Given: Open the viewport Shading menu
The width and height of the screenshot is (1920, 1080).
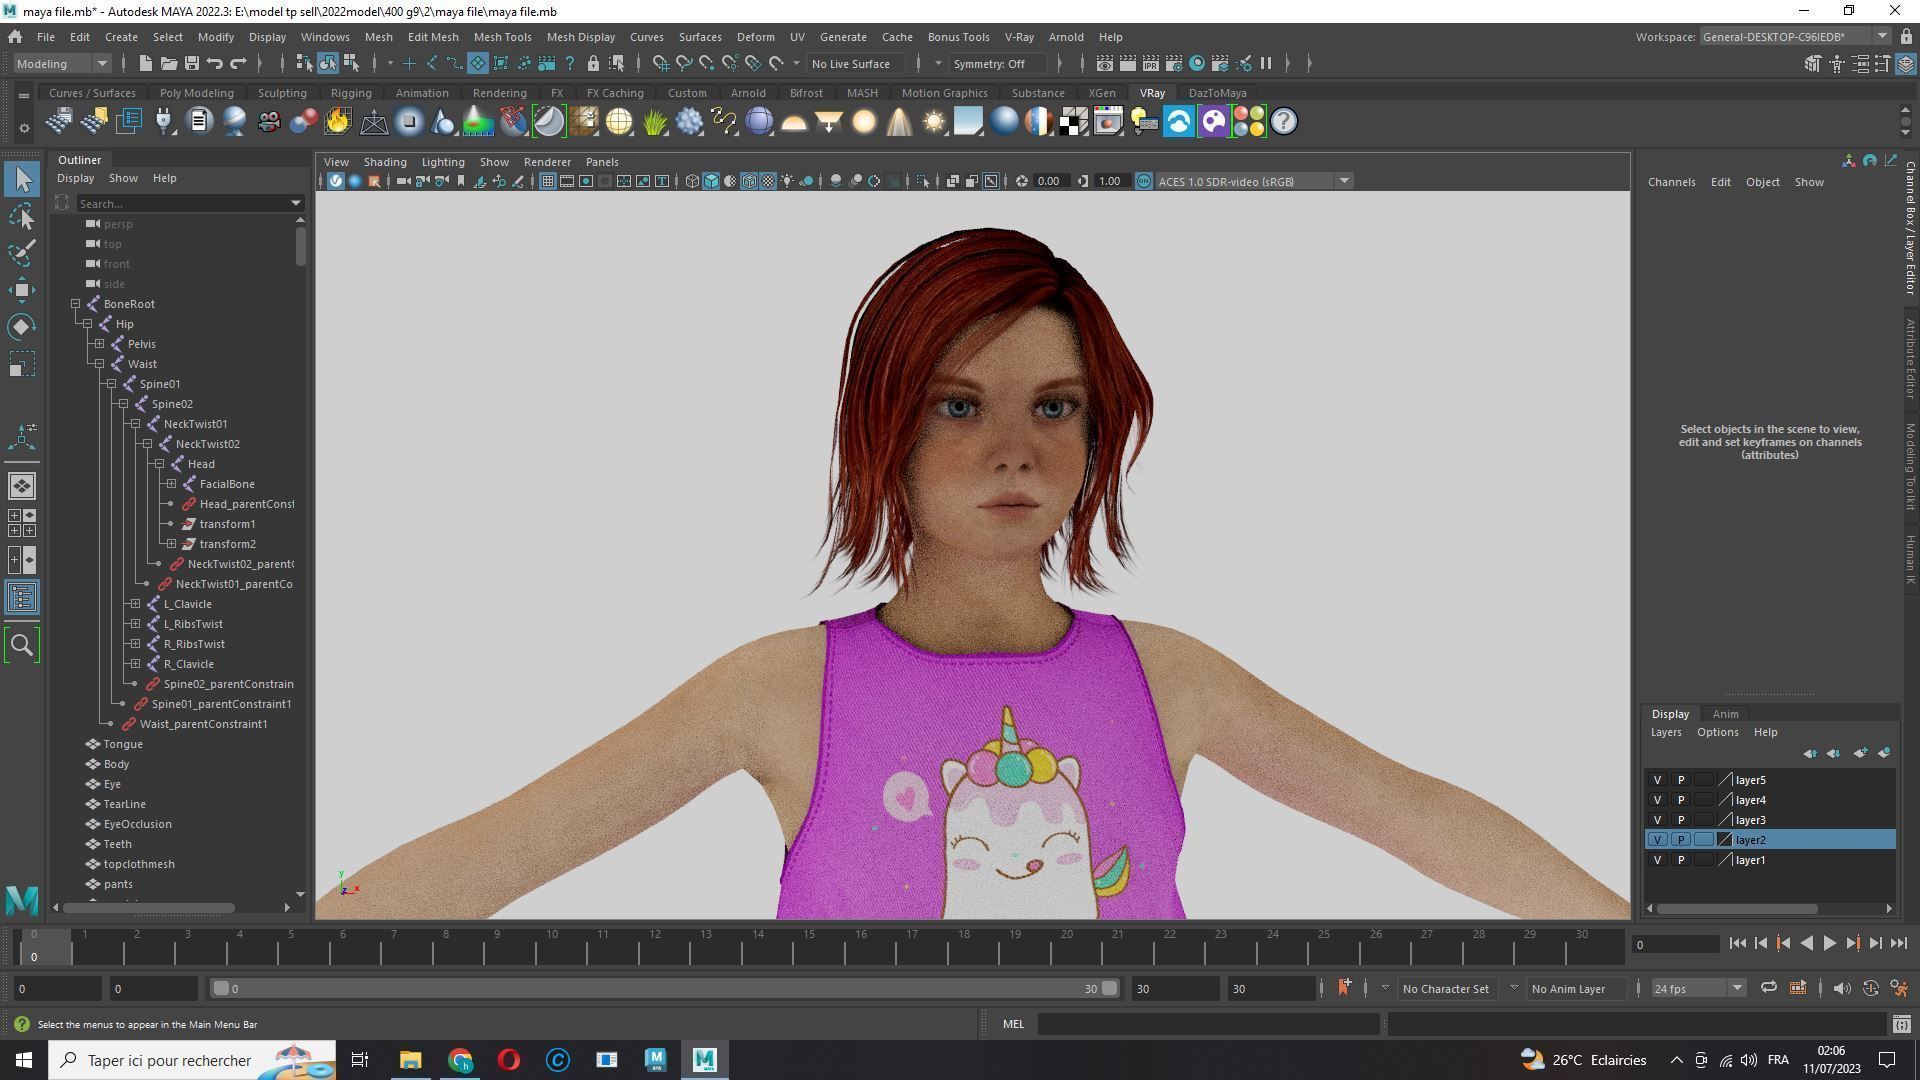Looking at the screenshot, I should [385, 162].
